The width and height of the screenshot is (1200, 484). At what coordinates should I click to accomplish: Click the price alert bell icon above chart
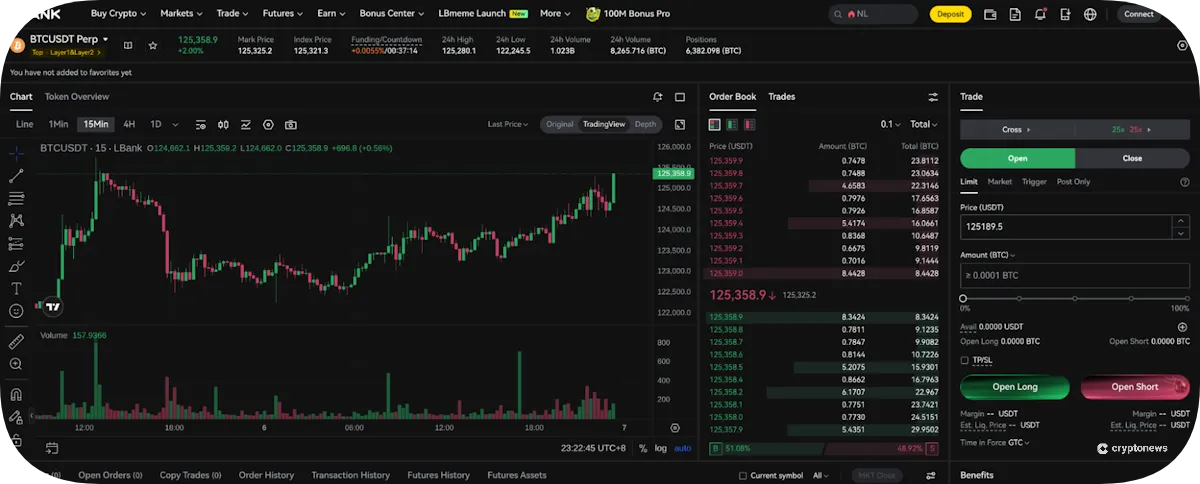click(657, 97)
